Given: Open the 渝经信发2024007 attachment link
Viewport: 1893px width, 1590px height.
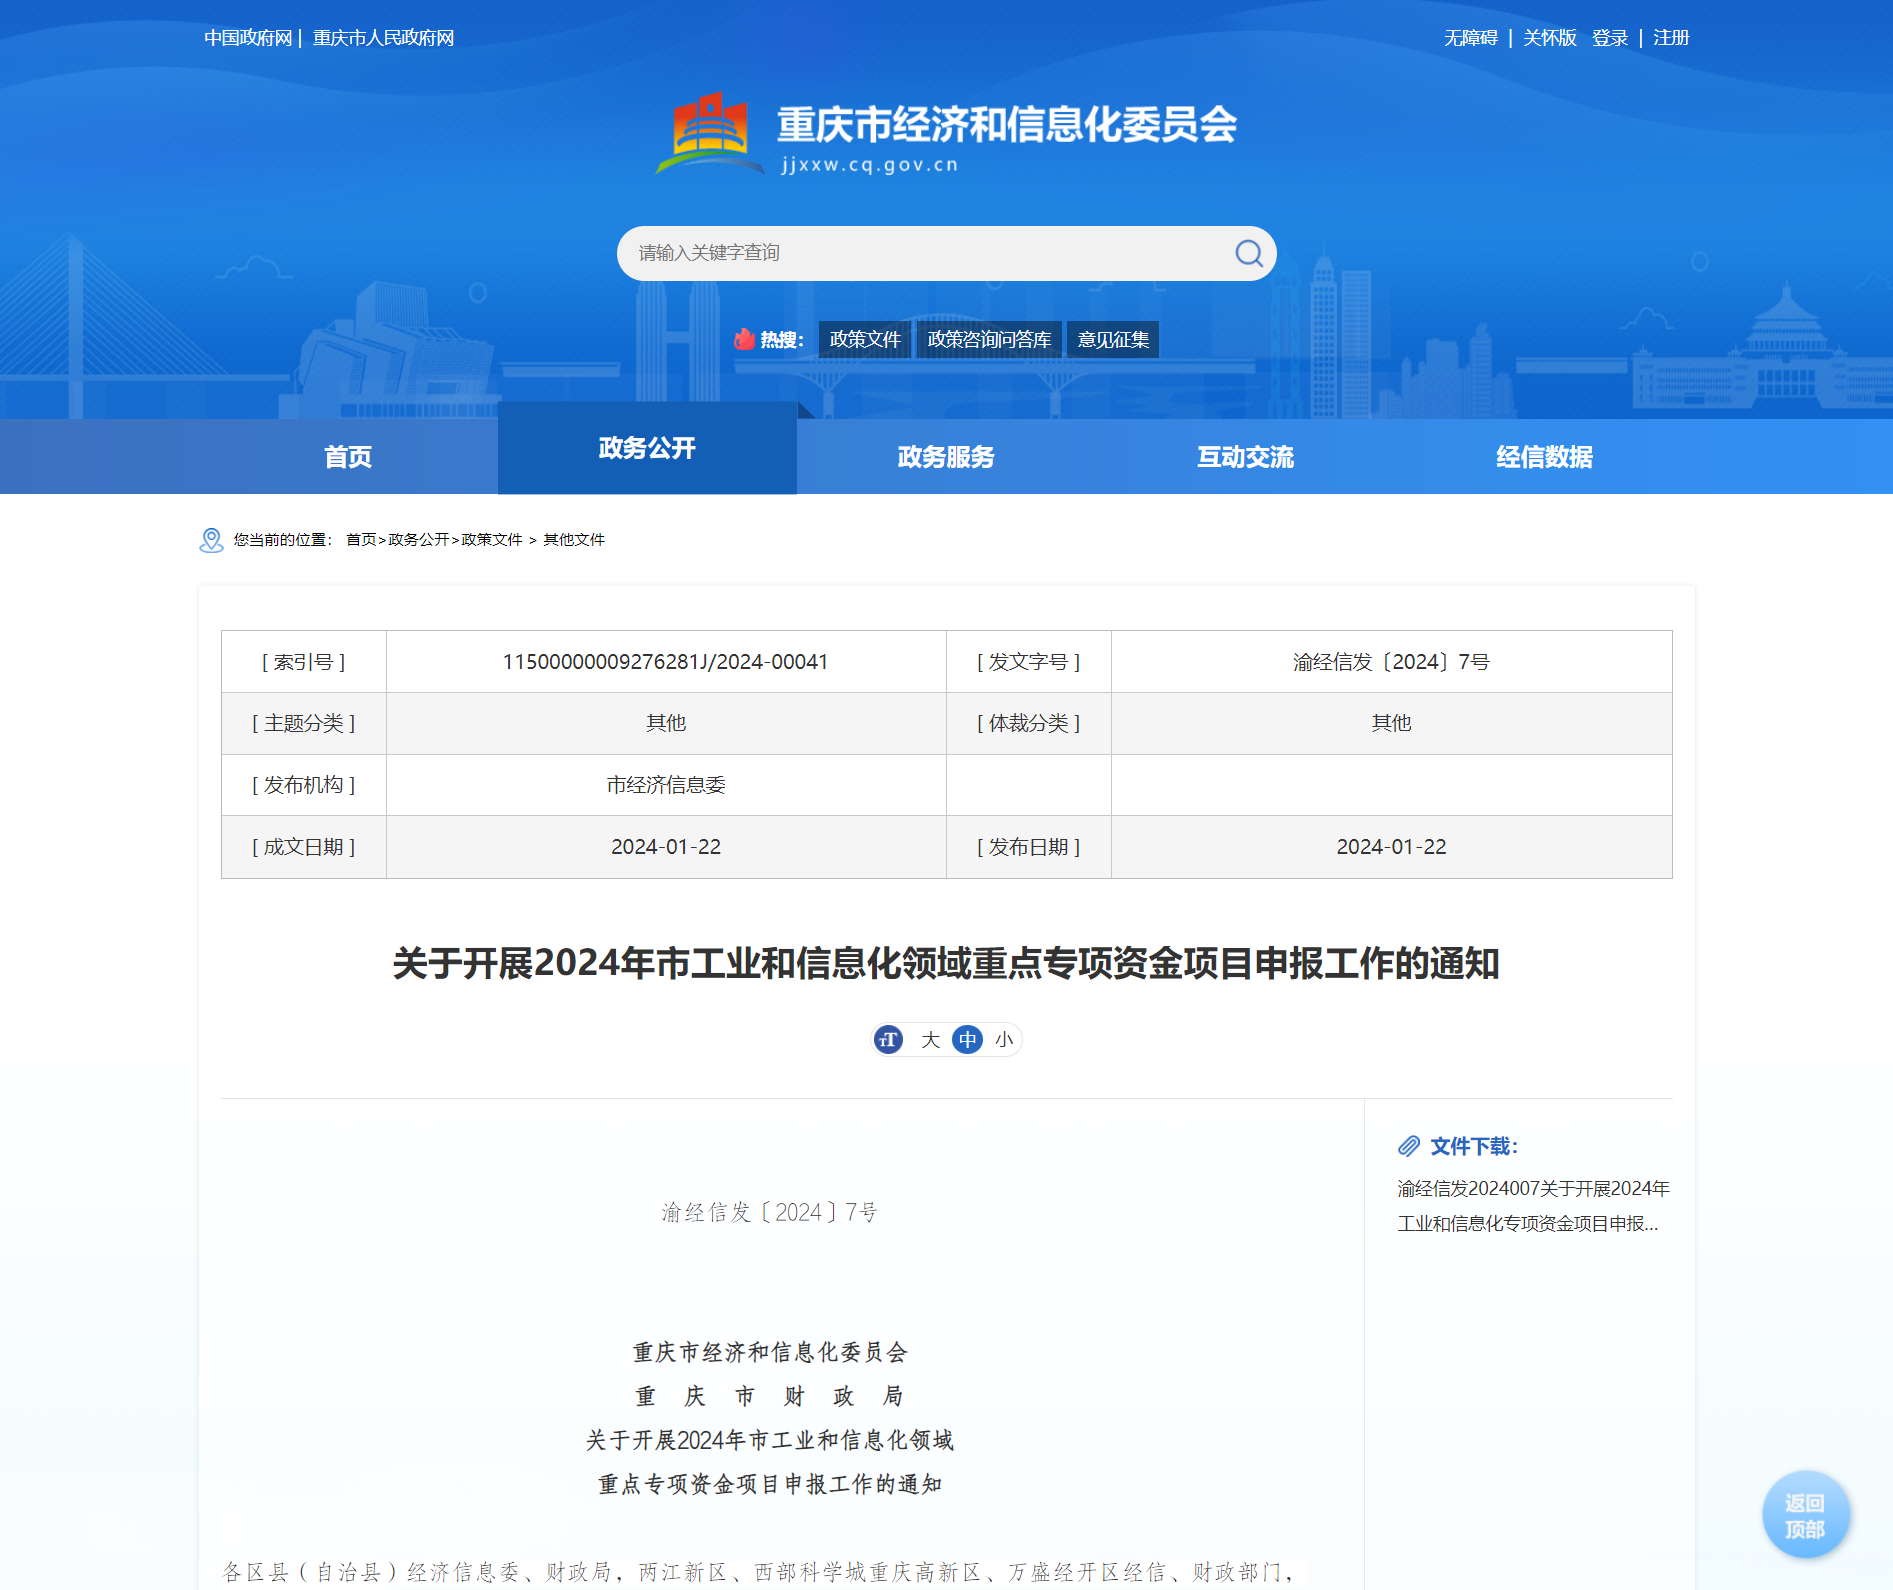Looking at the screenshot, I should point(1532,1206).
